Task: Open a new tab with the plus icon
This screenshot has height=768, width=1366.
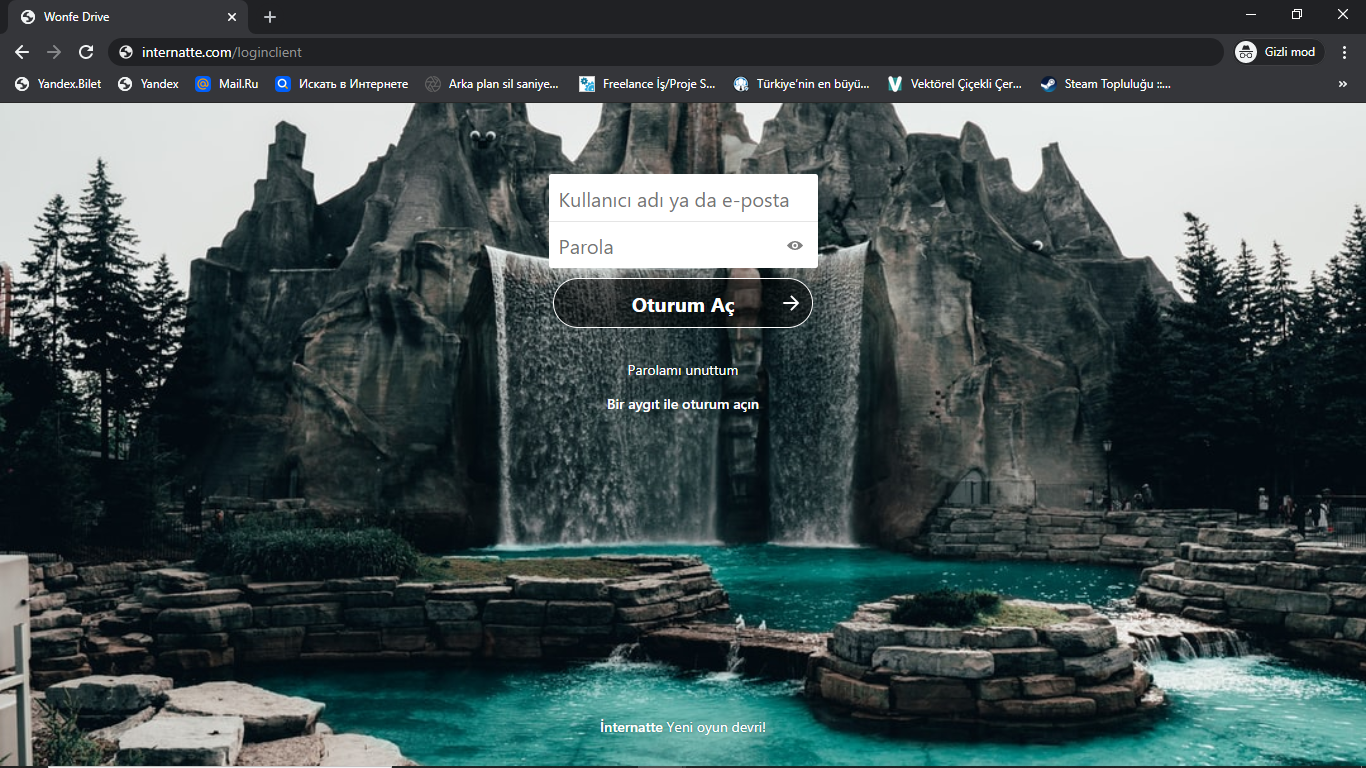Action: pos(270,17)
